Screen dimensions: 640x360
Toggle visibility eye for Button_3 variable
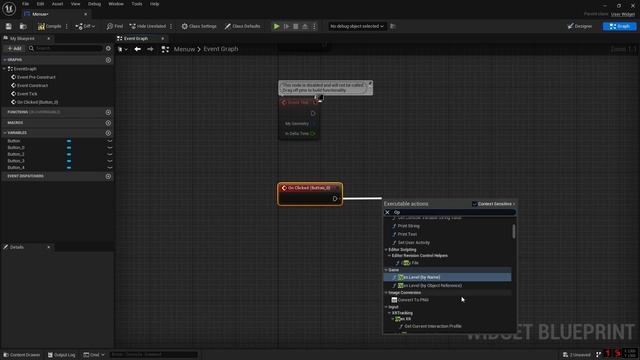(x=109, y=161)
